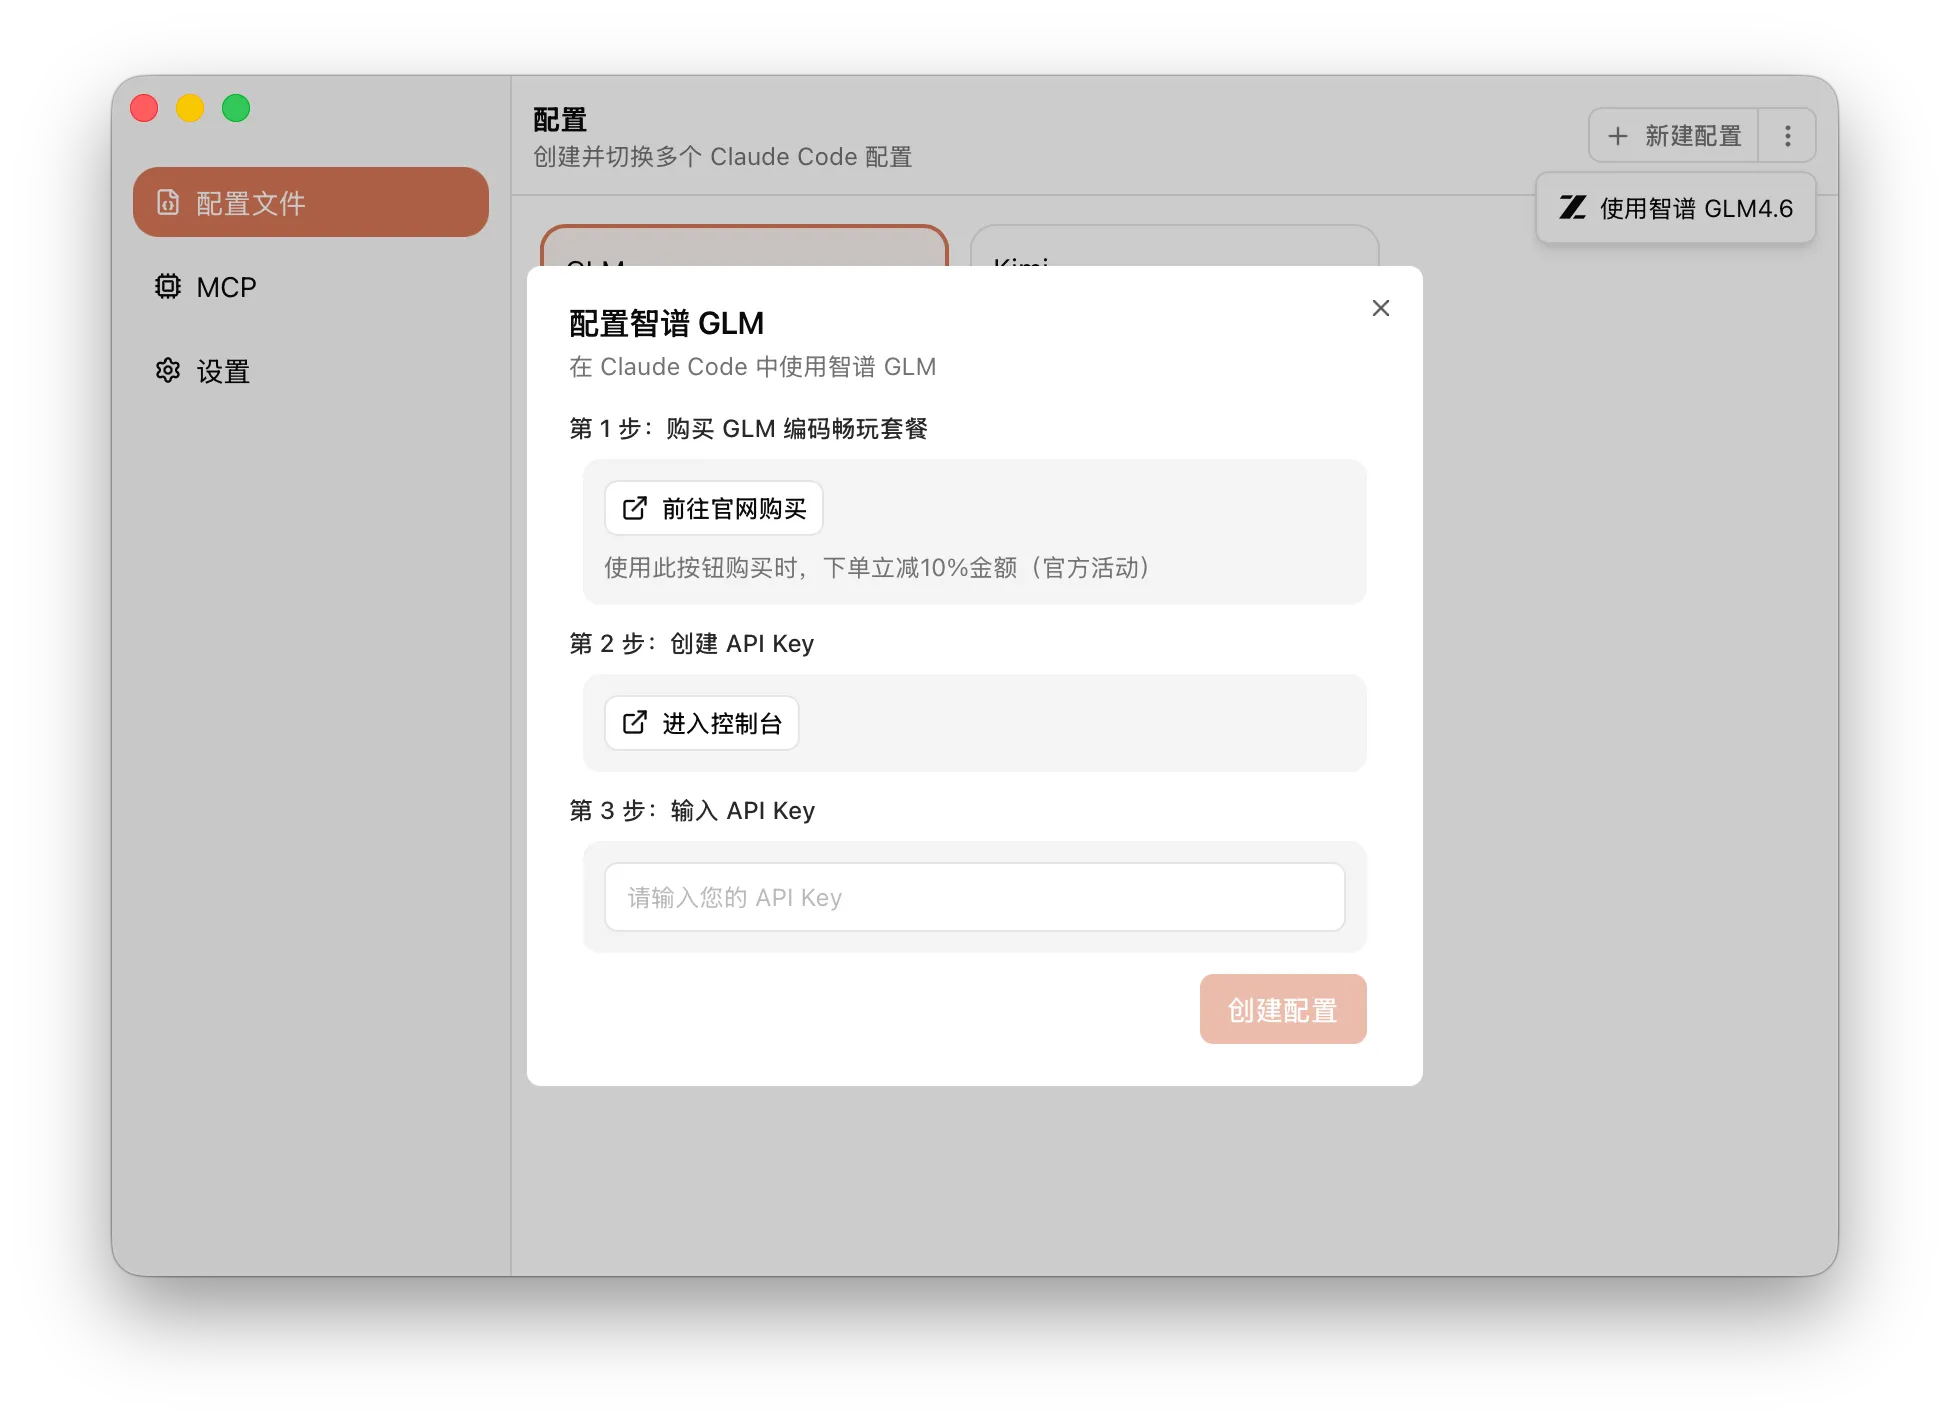1950x1424 pixels.
Task: Select the GLM configuration card
Action: click(x=744, y=246)
